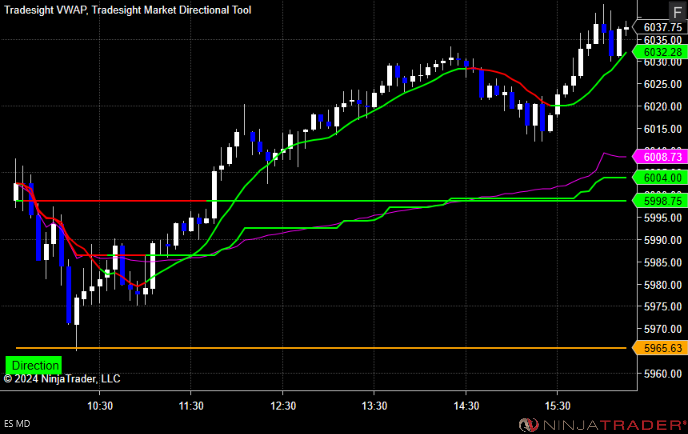This screenshot has width=688, height=434.
Task: Click the 5975.00 price axis label
Action: pyautogui.click(x=663, y=306)
